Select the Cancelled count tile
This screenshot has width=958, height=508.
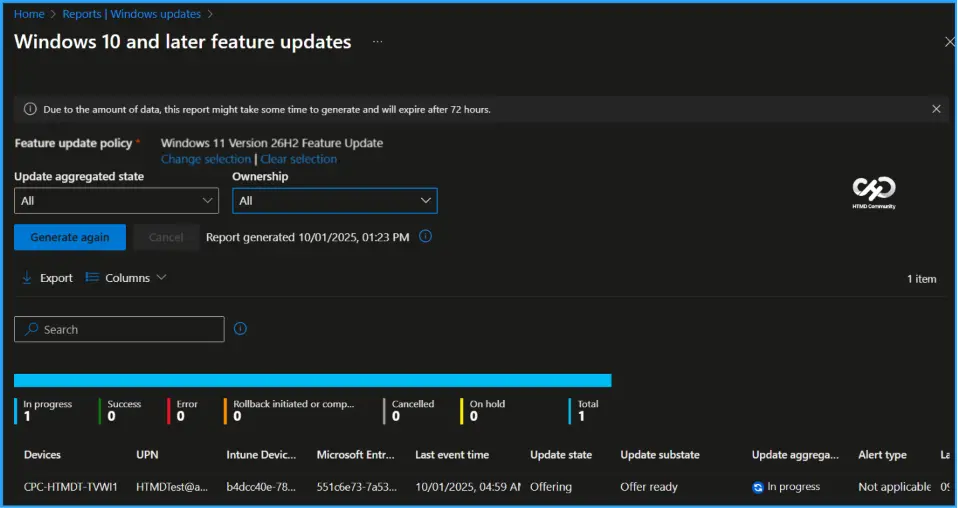pyautogui.click(x=409, y=410)
